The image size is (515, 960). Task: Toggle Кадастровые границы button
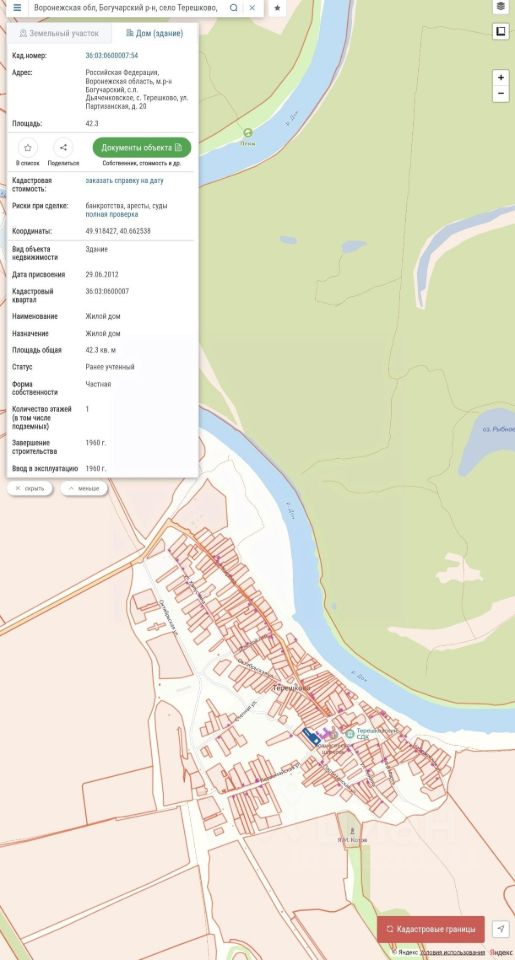(430, 929)
